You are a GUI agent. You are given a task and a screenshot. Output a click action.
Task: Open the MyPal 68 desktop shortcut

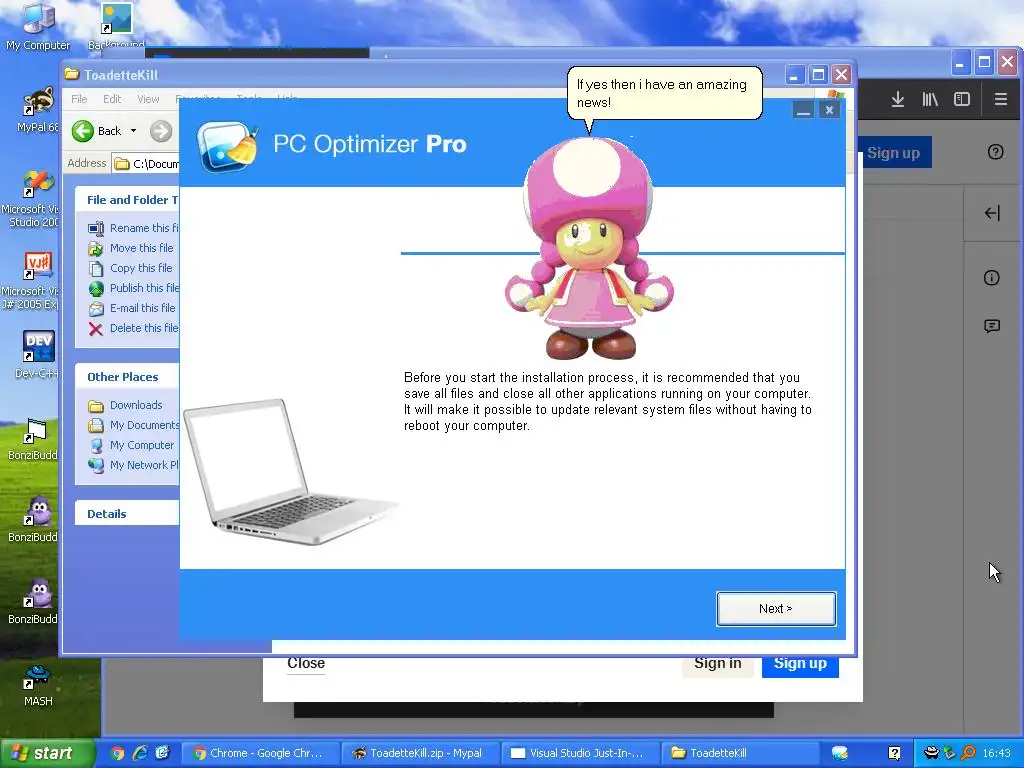[37, 110]
